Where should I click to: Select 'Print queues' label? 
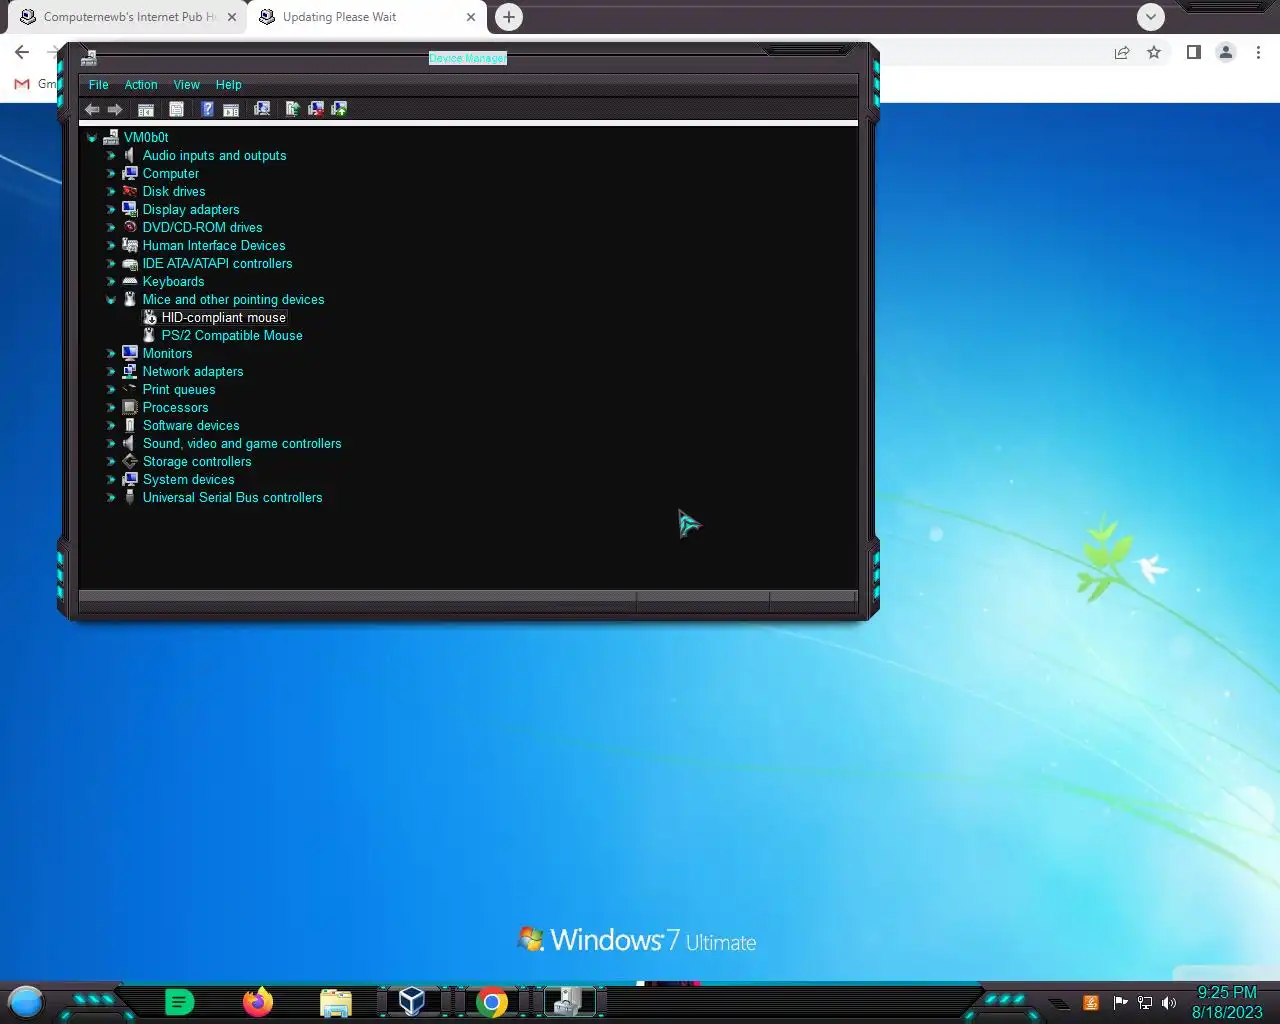[x=179, y=390]
